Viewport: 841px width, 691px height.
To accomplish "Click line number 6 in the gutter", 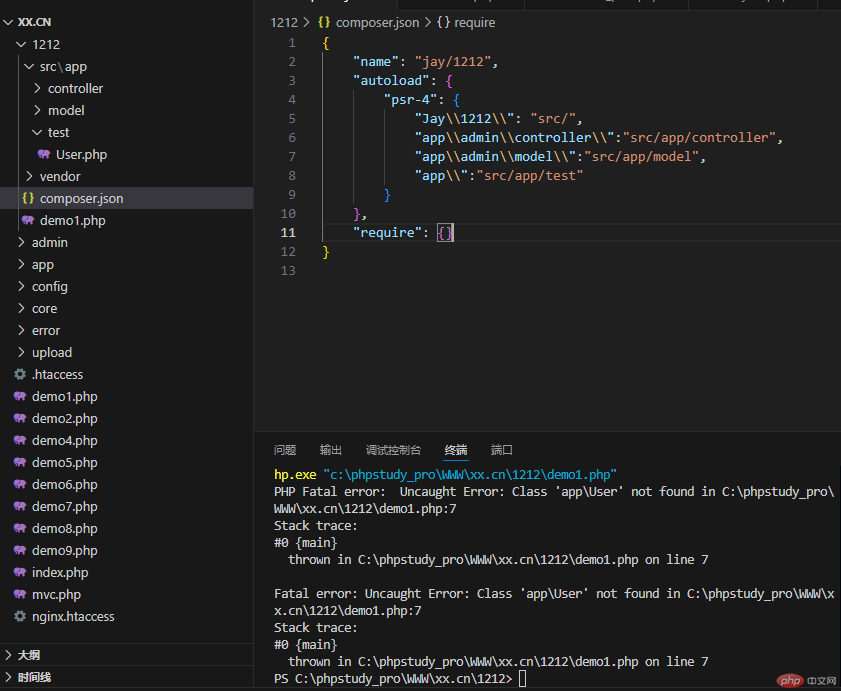I will [x=292, y=137].
